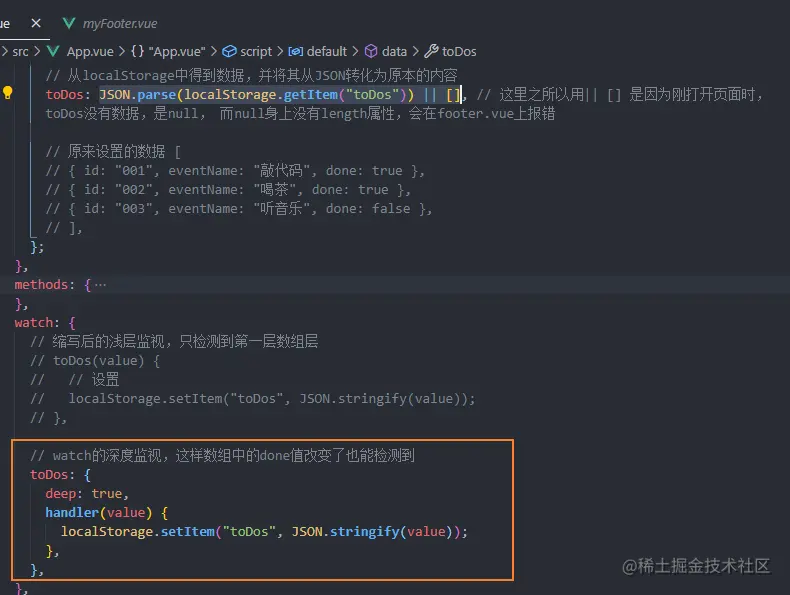790x595 pixels.
Task: Click the wrench icon before toDos
Action: pos(431,51)
